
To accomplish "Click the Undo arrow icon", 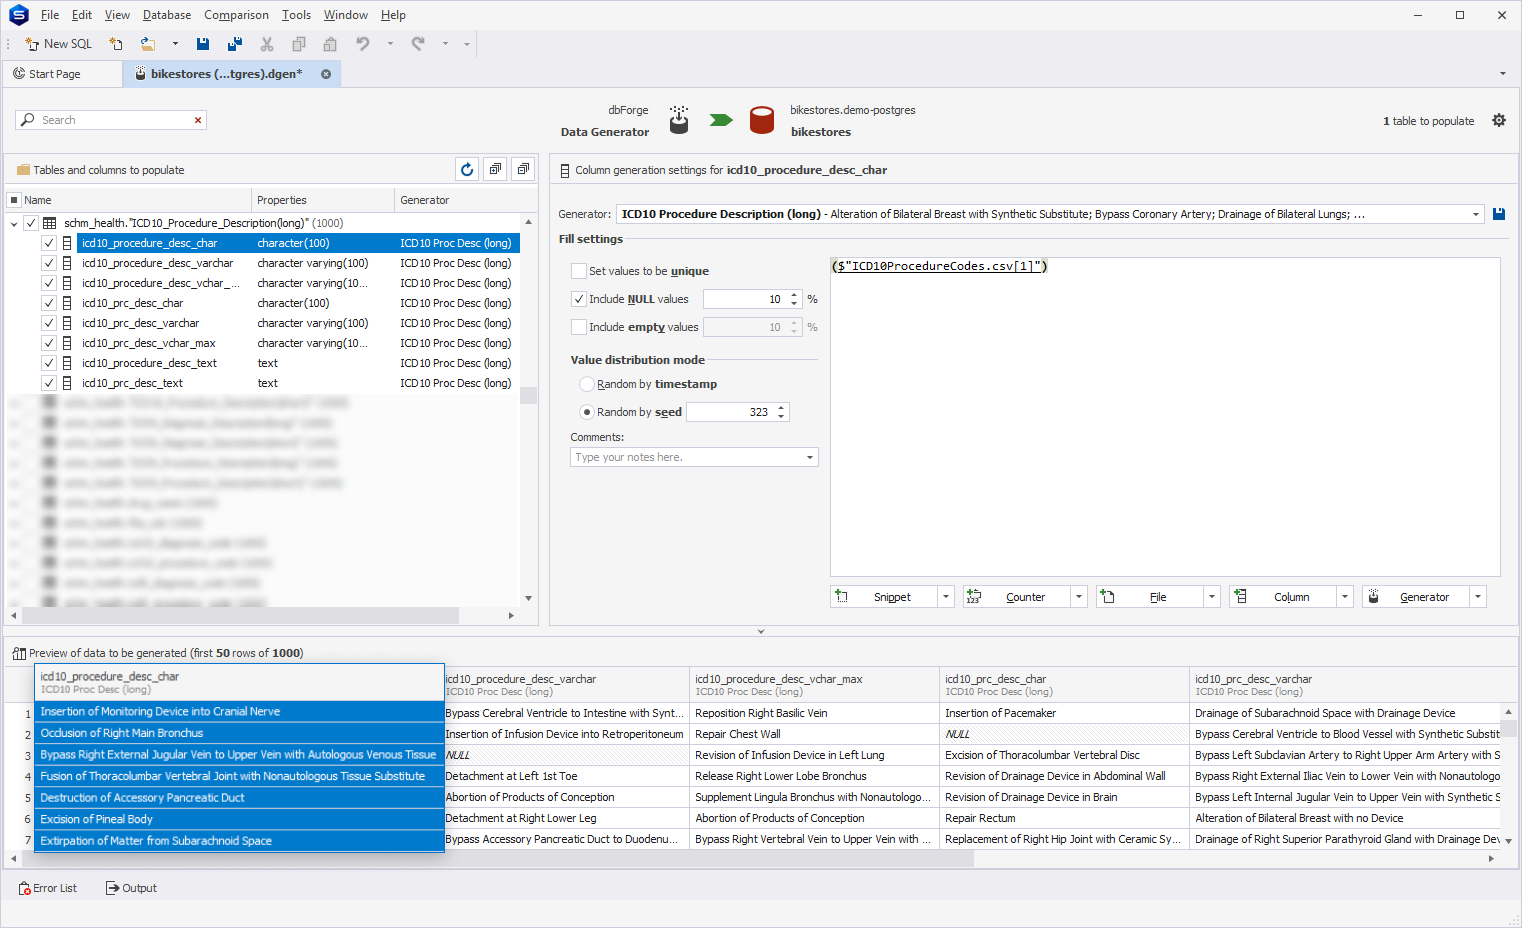I will [363, 44].
